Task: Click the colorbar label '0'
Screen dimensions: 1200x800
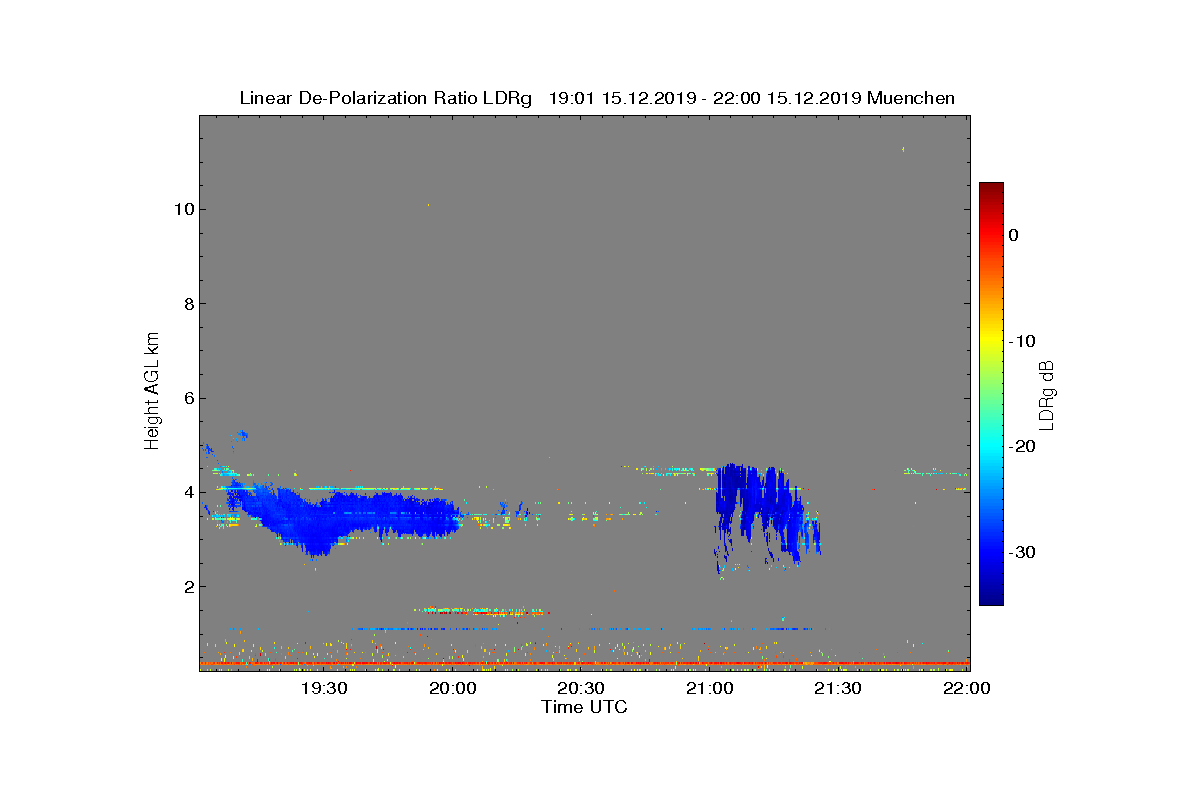Action: [x=1013, y=235]
